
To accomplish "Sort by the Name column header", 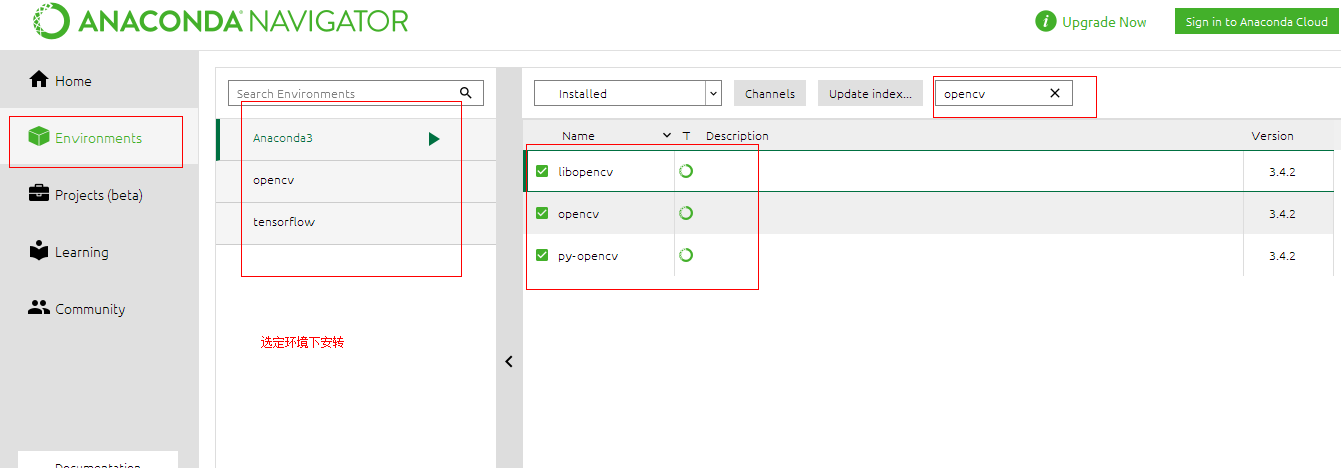I will pyautogui.click(x=578, y=135).
